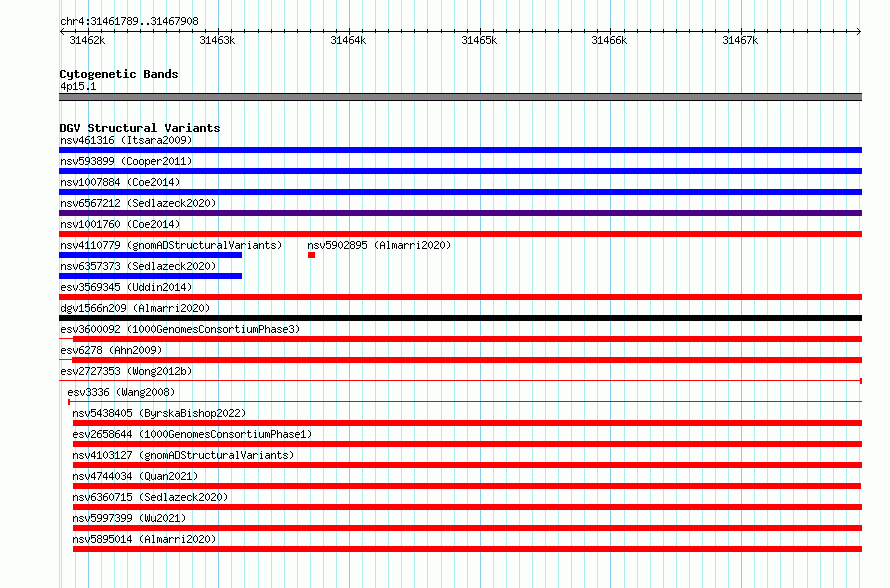Select the red bar under nsv4744034
The image size is (890, 588).
(467, 486)
